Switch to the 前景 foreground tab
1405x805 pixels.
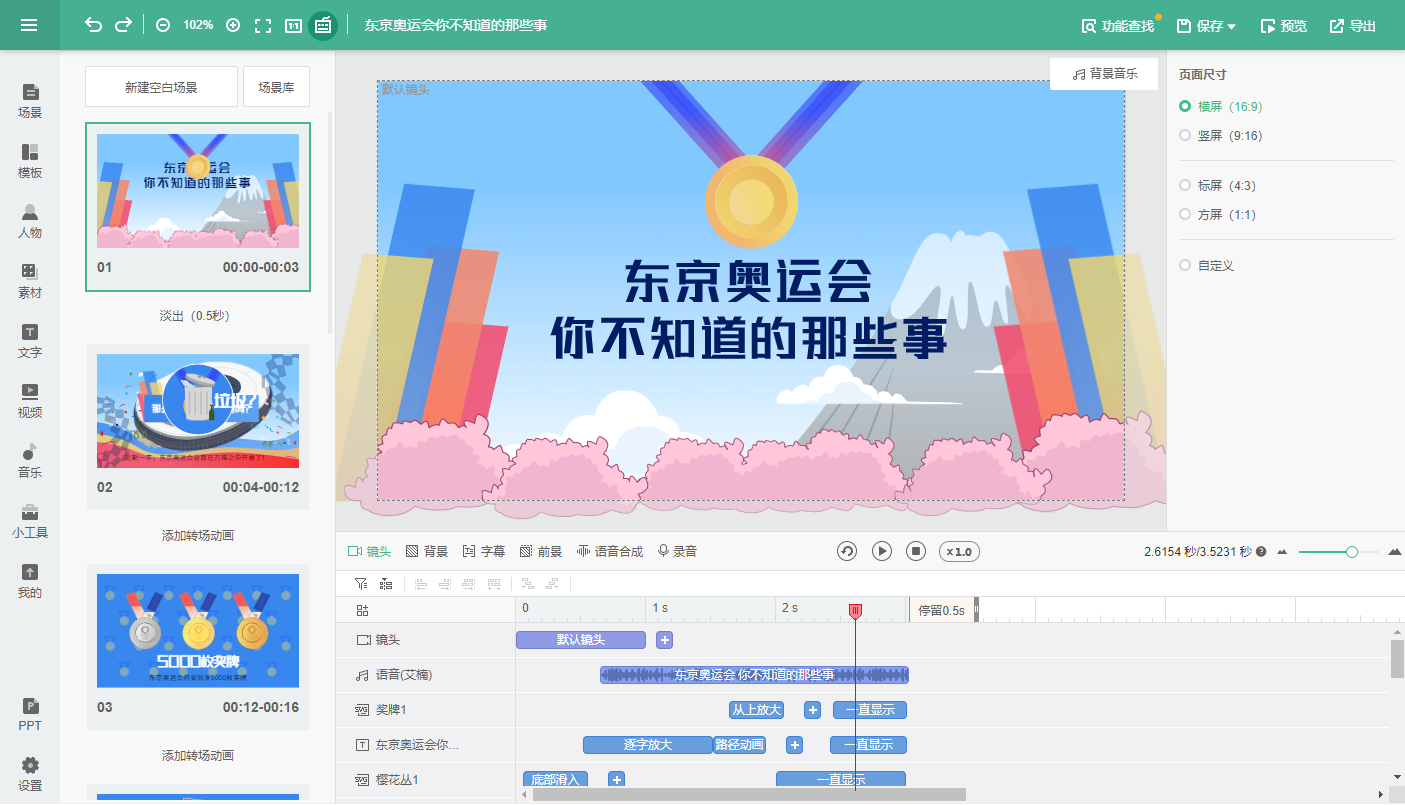(x=540, y=551)
